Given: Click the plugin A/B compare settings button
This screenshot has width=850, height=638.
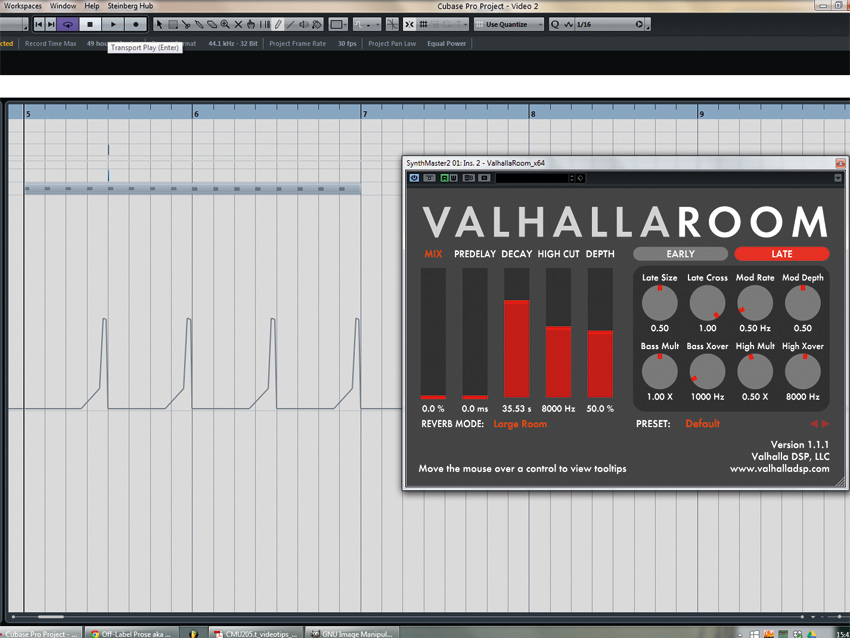Looking at the screenshot, I should [468, 178].
